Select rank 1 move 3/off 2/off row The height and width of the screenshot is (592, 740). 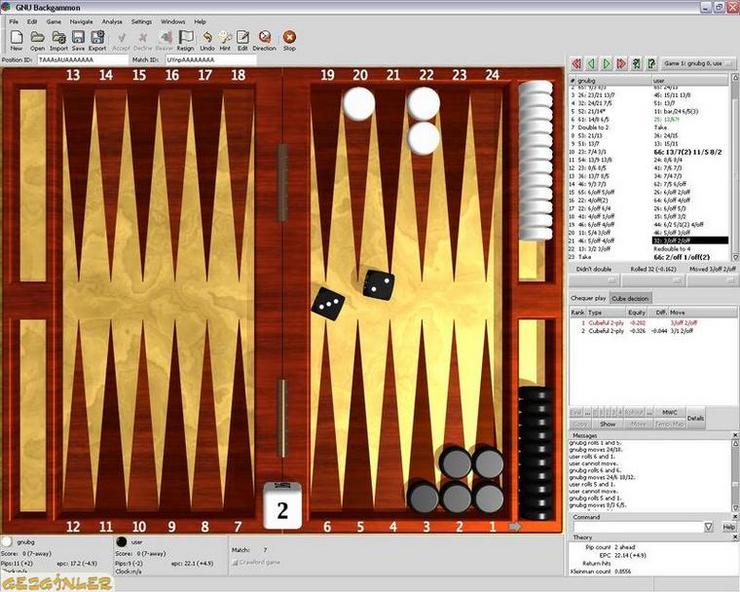coord(653,323)
